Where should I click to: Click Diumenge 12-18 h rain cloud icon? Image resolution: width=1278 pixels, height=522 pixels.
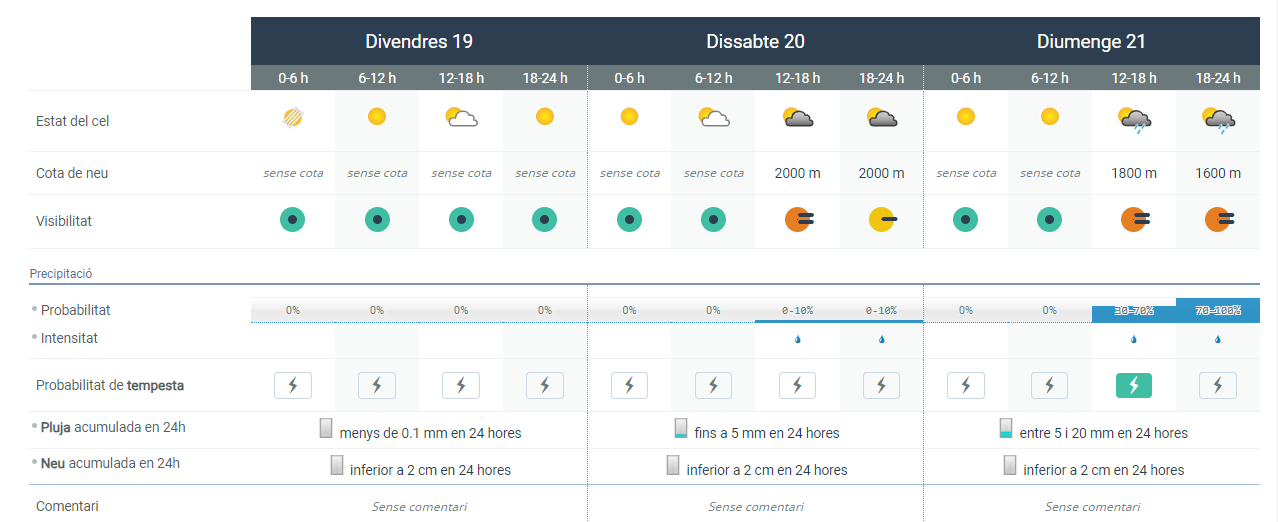click(1133, 120)
